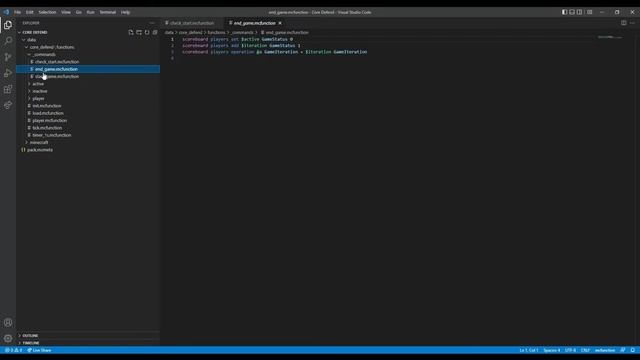Toggle the Secondary Side Bar layout button
This screenshot has height=360, width=640.
coord(580,12)
